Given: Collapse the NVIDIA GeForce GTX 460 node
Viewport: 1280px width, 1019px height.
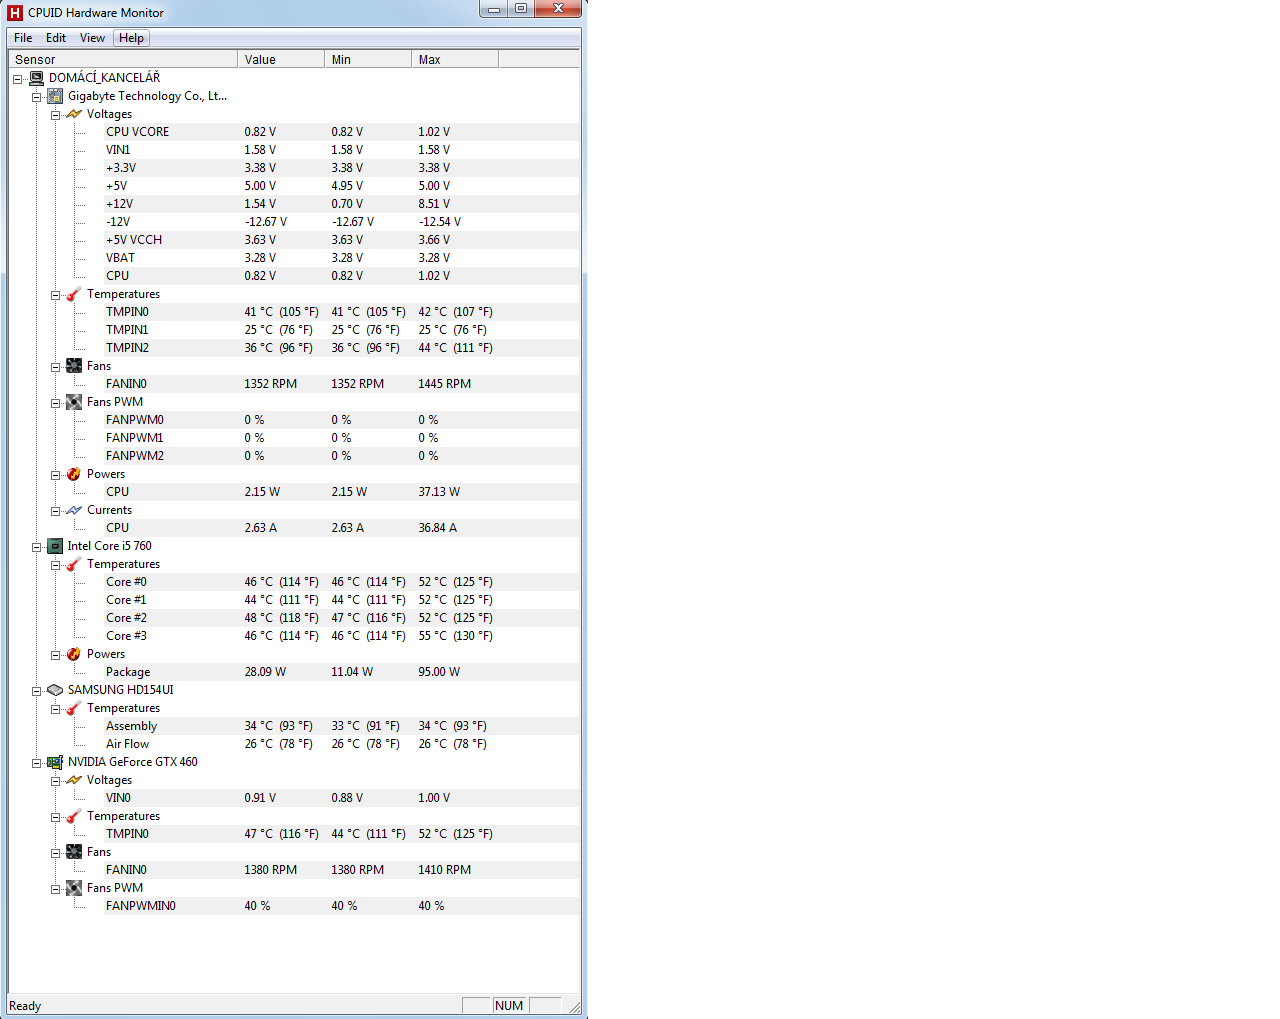Looking at the screenshot, I should click(36, 763).
